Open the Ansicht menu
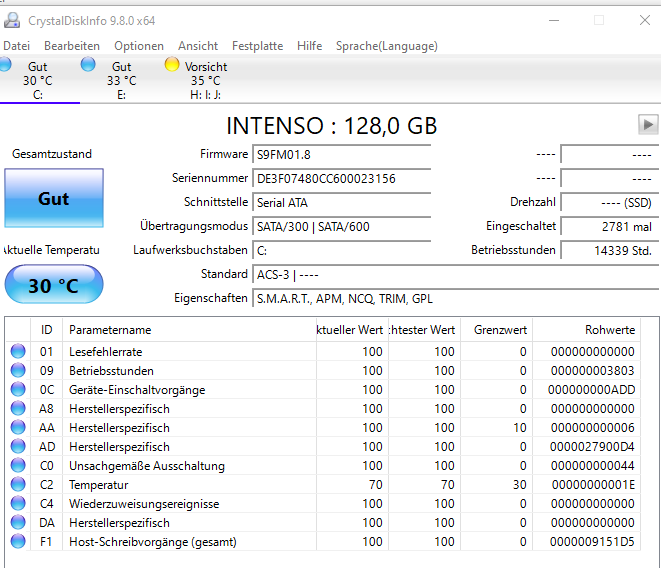The width and height of the screenshot is (661, 568). 198,46
